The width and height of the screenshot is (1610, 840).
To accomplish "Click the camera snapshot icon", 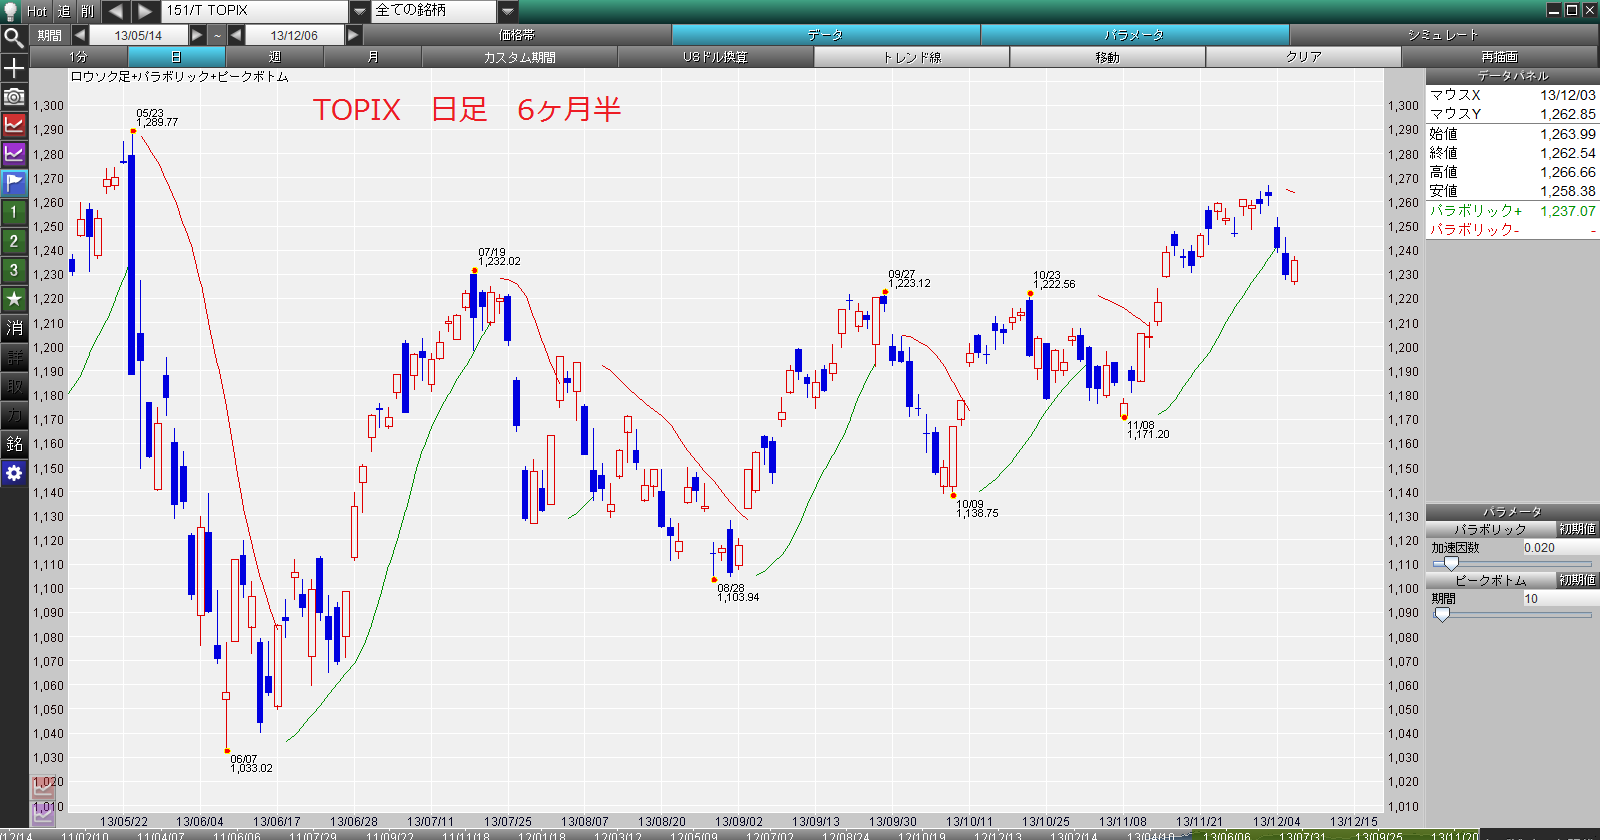I will coord(14,97).
